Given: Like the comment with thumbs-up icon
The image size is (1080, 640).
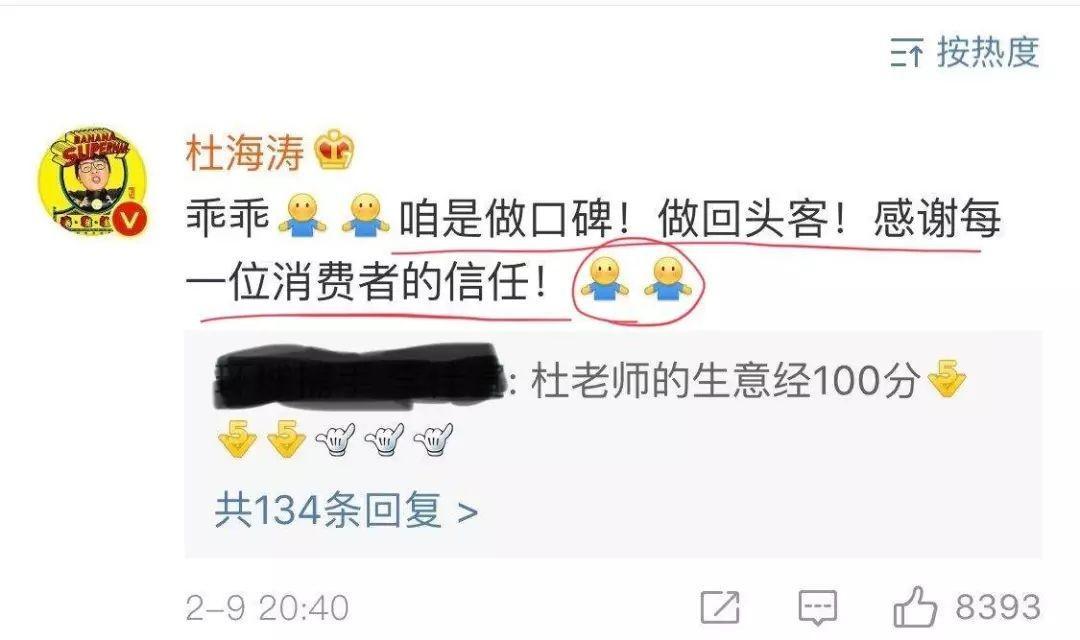Looking at the screenshot, I should (x=915, y=607).
